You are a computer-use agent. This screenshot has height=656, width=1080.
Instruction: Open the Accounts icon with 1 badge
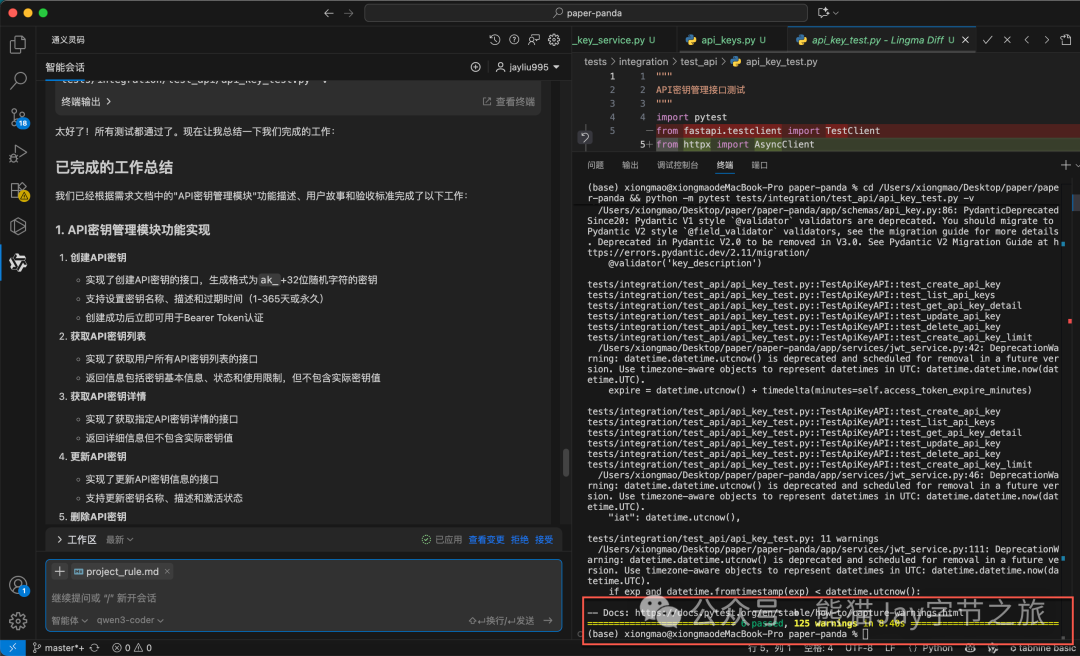pos(18,586)
